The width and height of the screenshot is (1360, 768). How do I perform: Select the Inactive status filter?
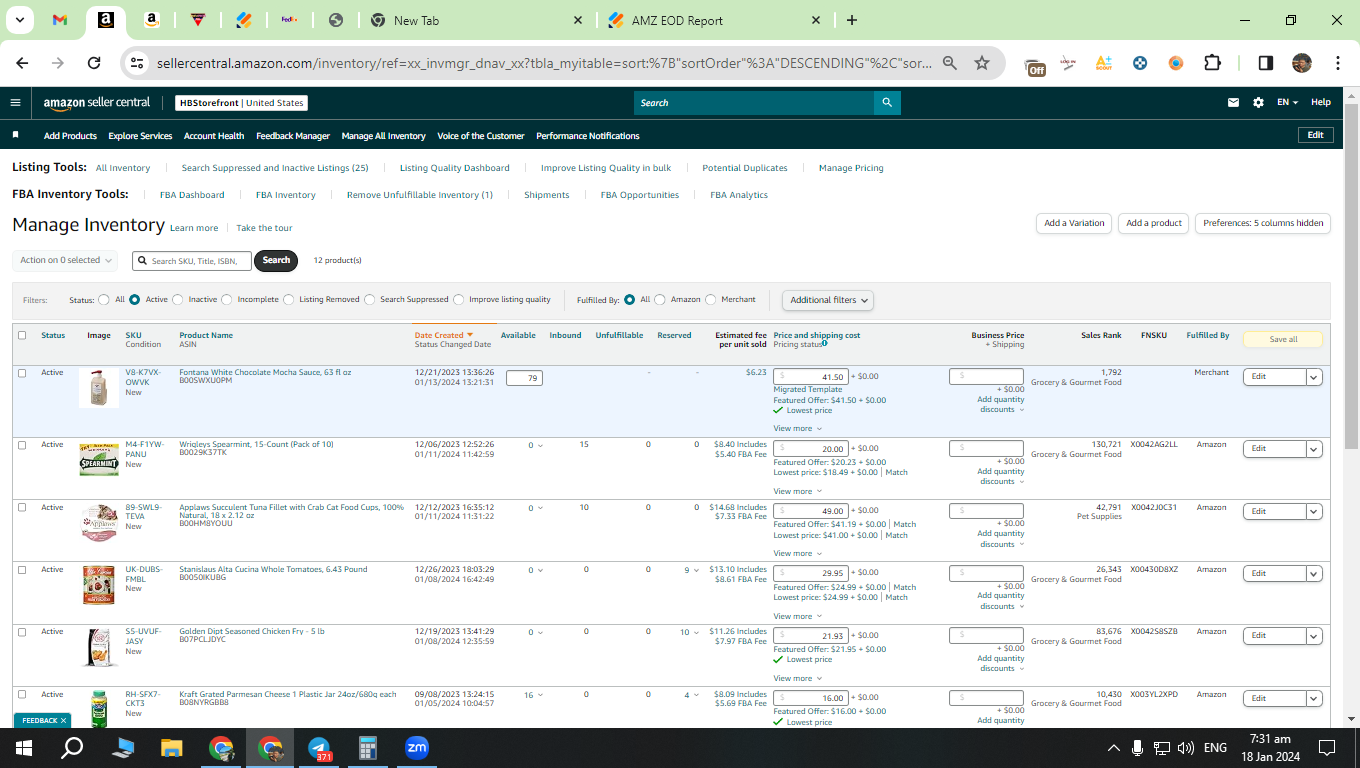coord(178,299)
